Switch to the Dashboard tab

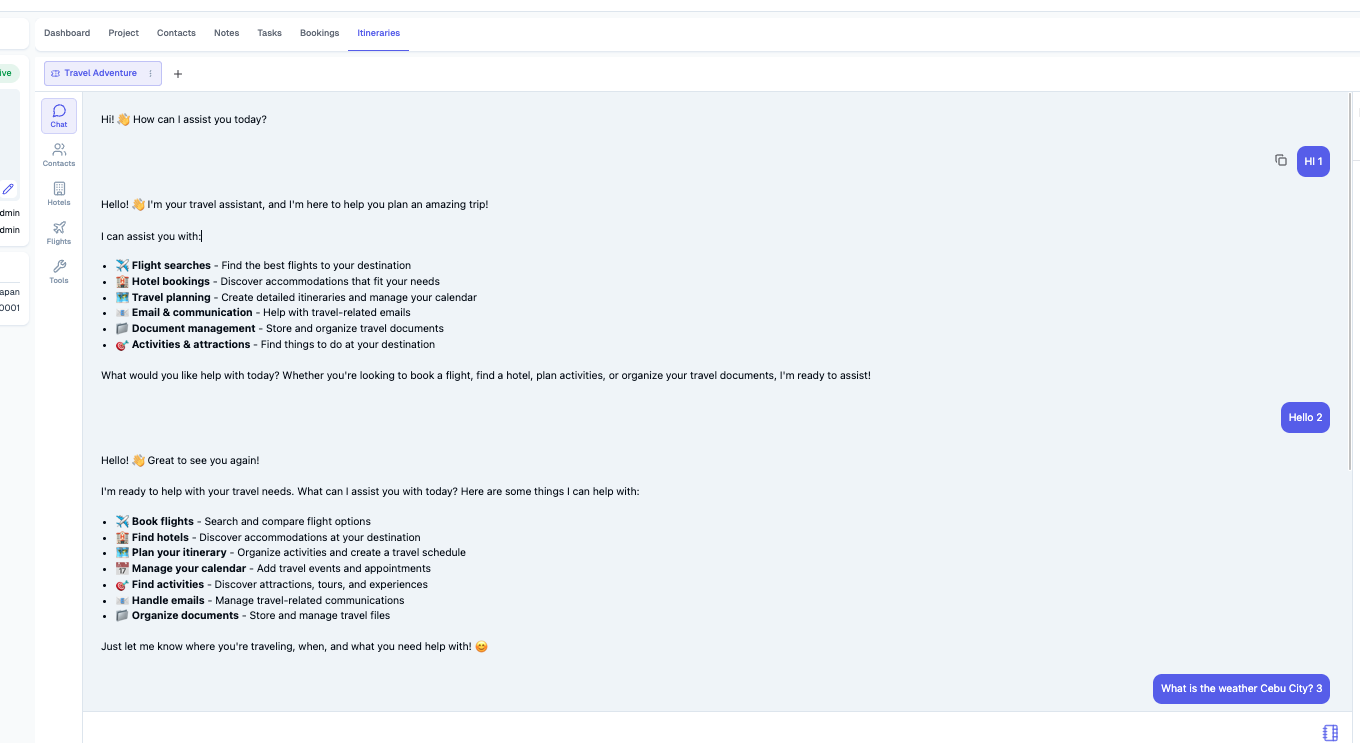66,32
